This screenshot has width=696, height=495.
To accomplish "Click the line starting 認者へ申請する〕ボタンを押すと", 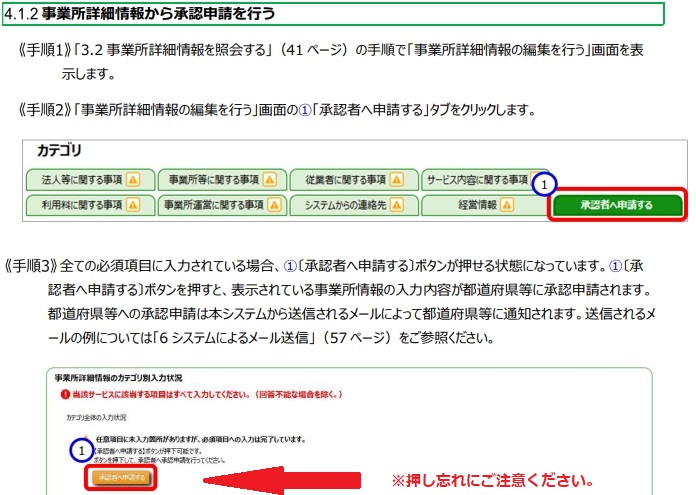I will pos(349,290).
